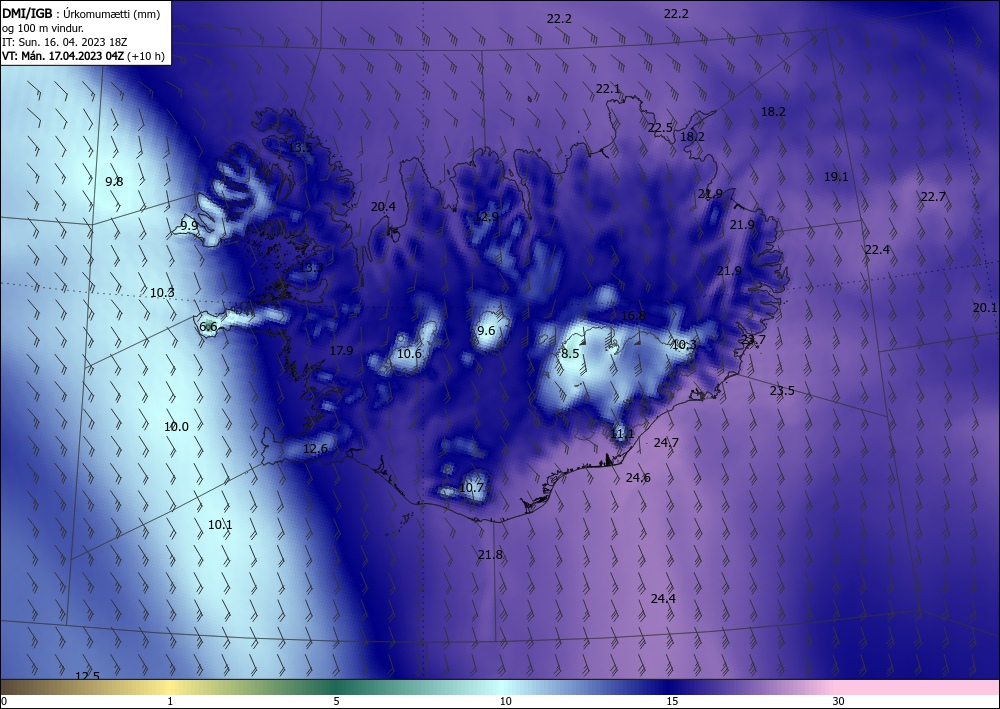Pick the value 22.5

point(660,128)
